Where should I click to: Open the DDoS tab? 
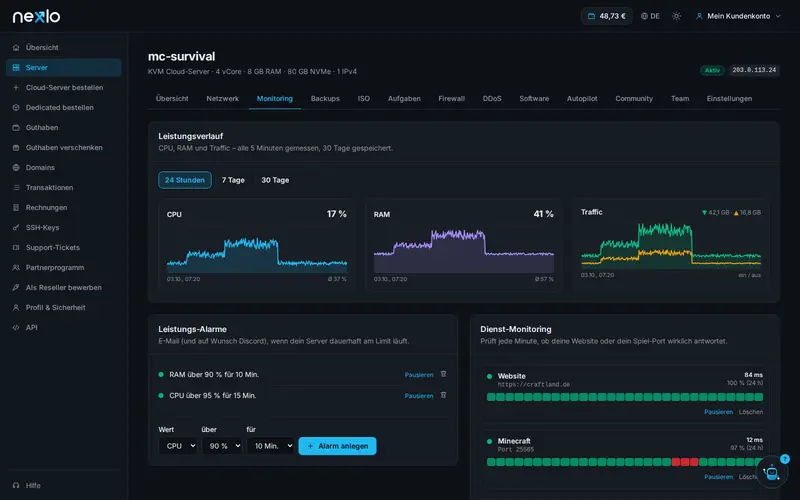[x=492, y=98]
